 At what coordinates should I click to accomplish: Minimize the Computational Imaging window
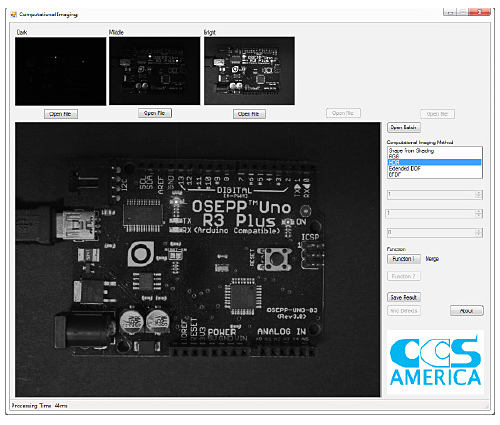coord(449,12)
